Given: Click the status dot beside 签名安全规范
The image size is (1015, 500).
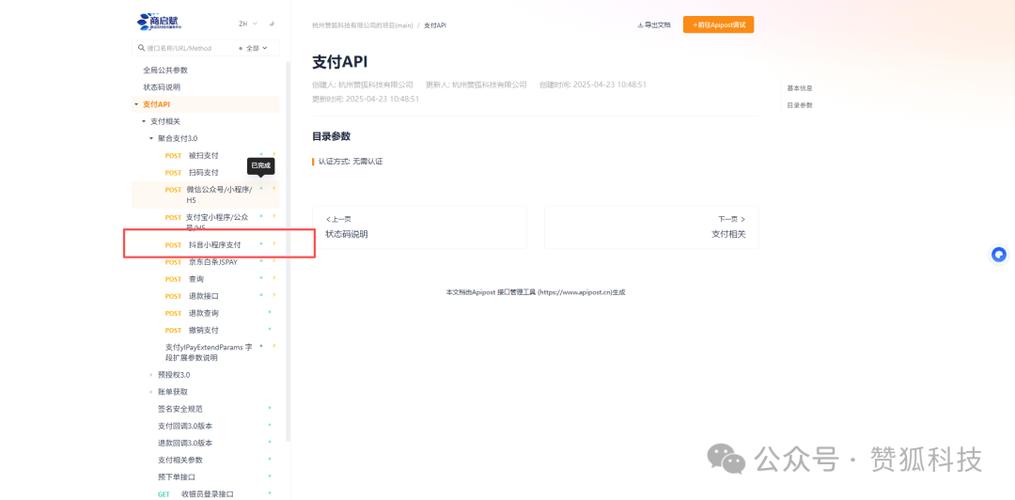Looking at the screenshot, I should (269, 409).
